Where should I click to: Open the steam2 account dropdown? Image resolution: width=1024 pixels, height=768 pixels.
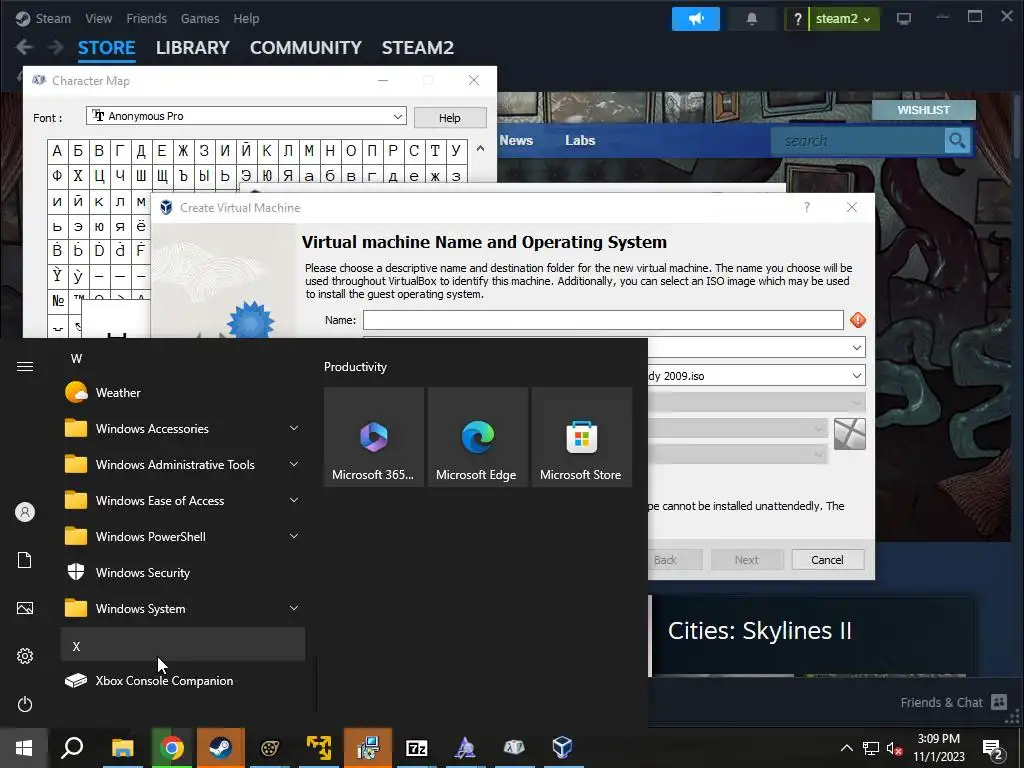coord(843,19)
